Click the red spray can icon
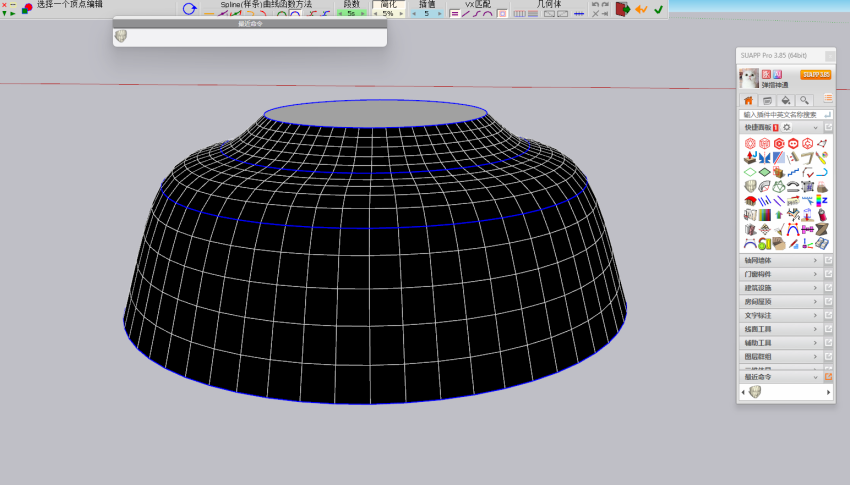The height and width of the screenshot is (485, 850). point(822,215)
